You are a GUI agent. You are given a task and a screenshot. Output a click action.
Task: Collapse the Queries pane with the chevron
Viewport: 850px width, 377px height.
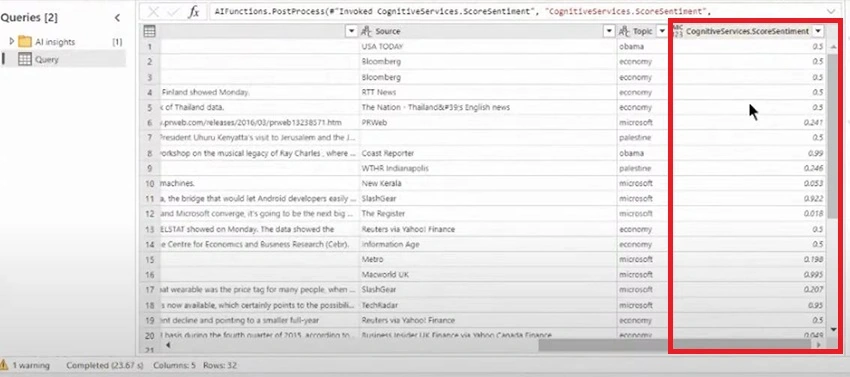pyautogui.click(x=118, y=18)
